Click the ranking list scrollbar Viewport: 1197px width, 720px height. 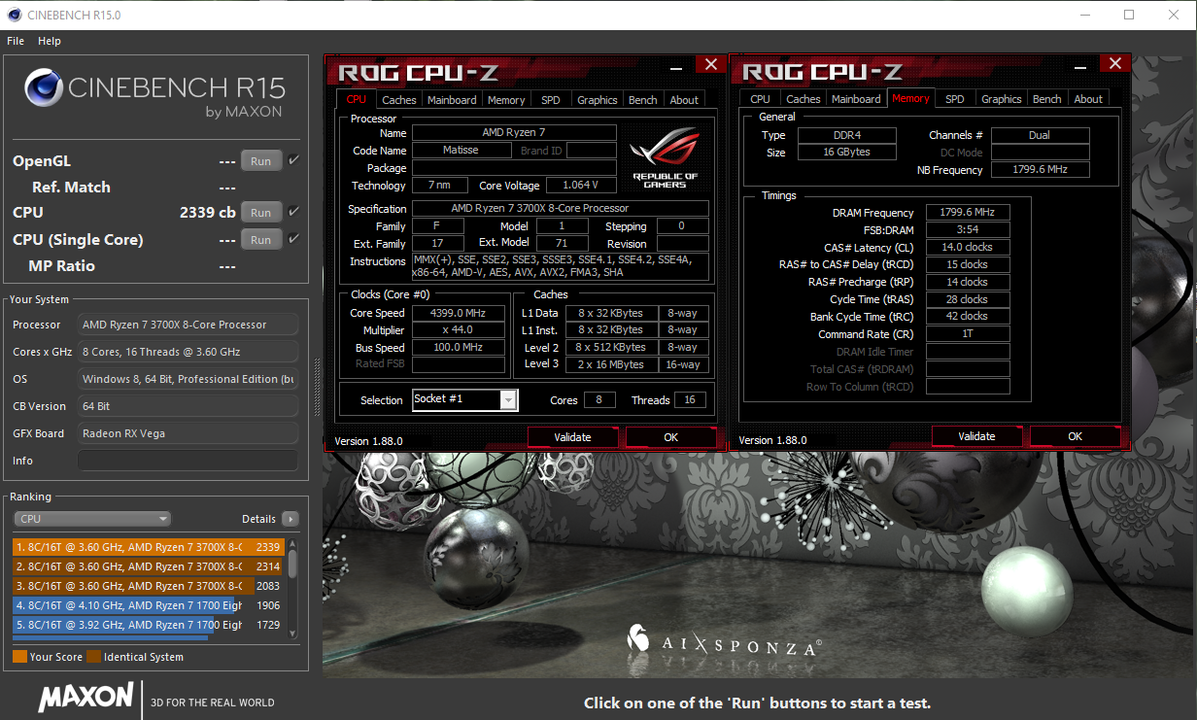[x=292, y=563]
